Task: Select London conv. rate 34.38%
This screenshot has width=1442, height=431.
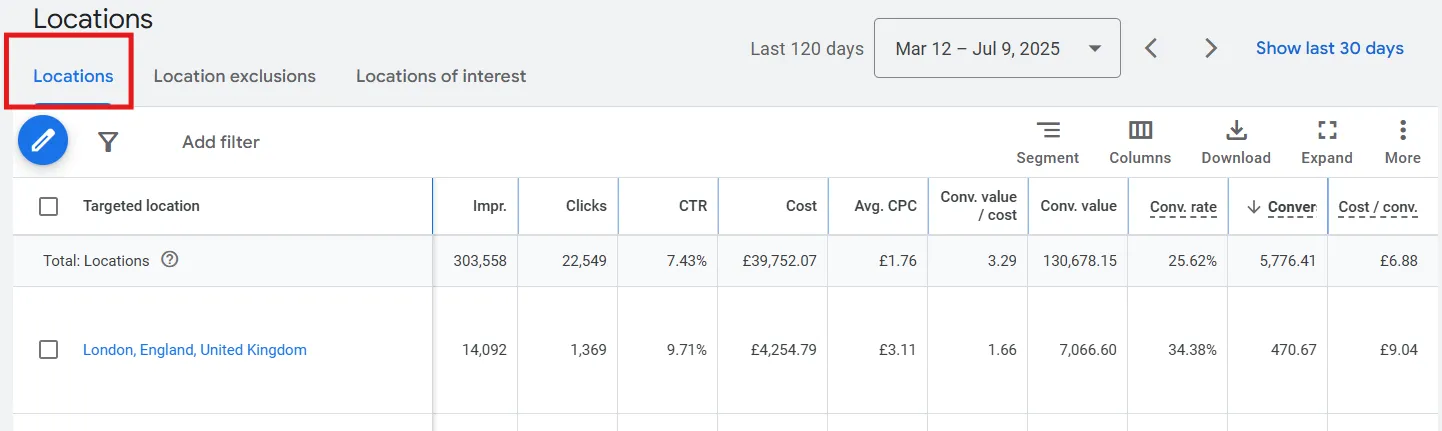Action: coord(1192,350)
